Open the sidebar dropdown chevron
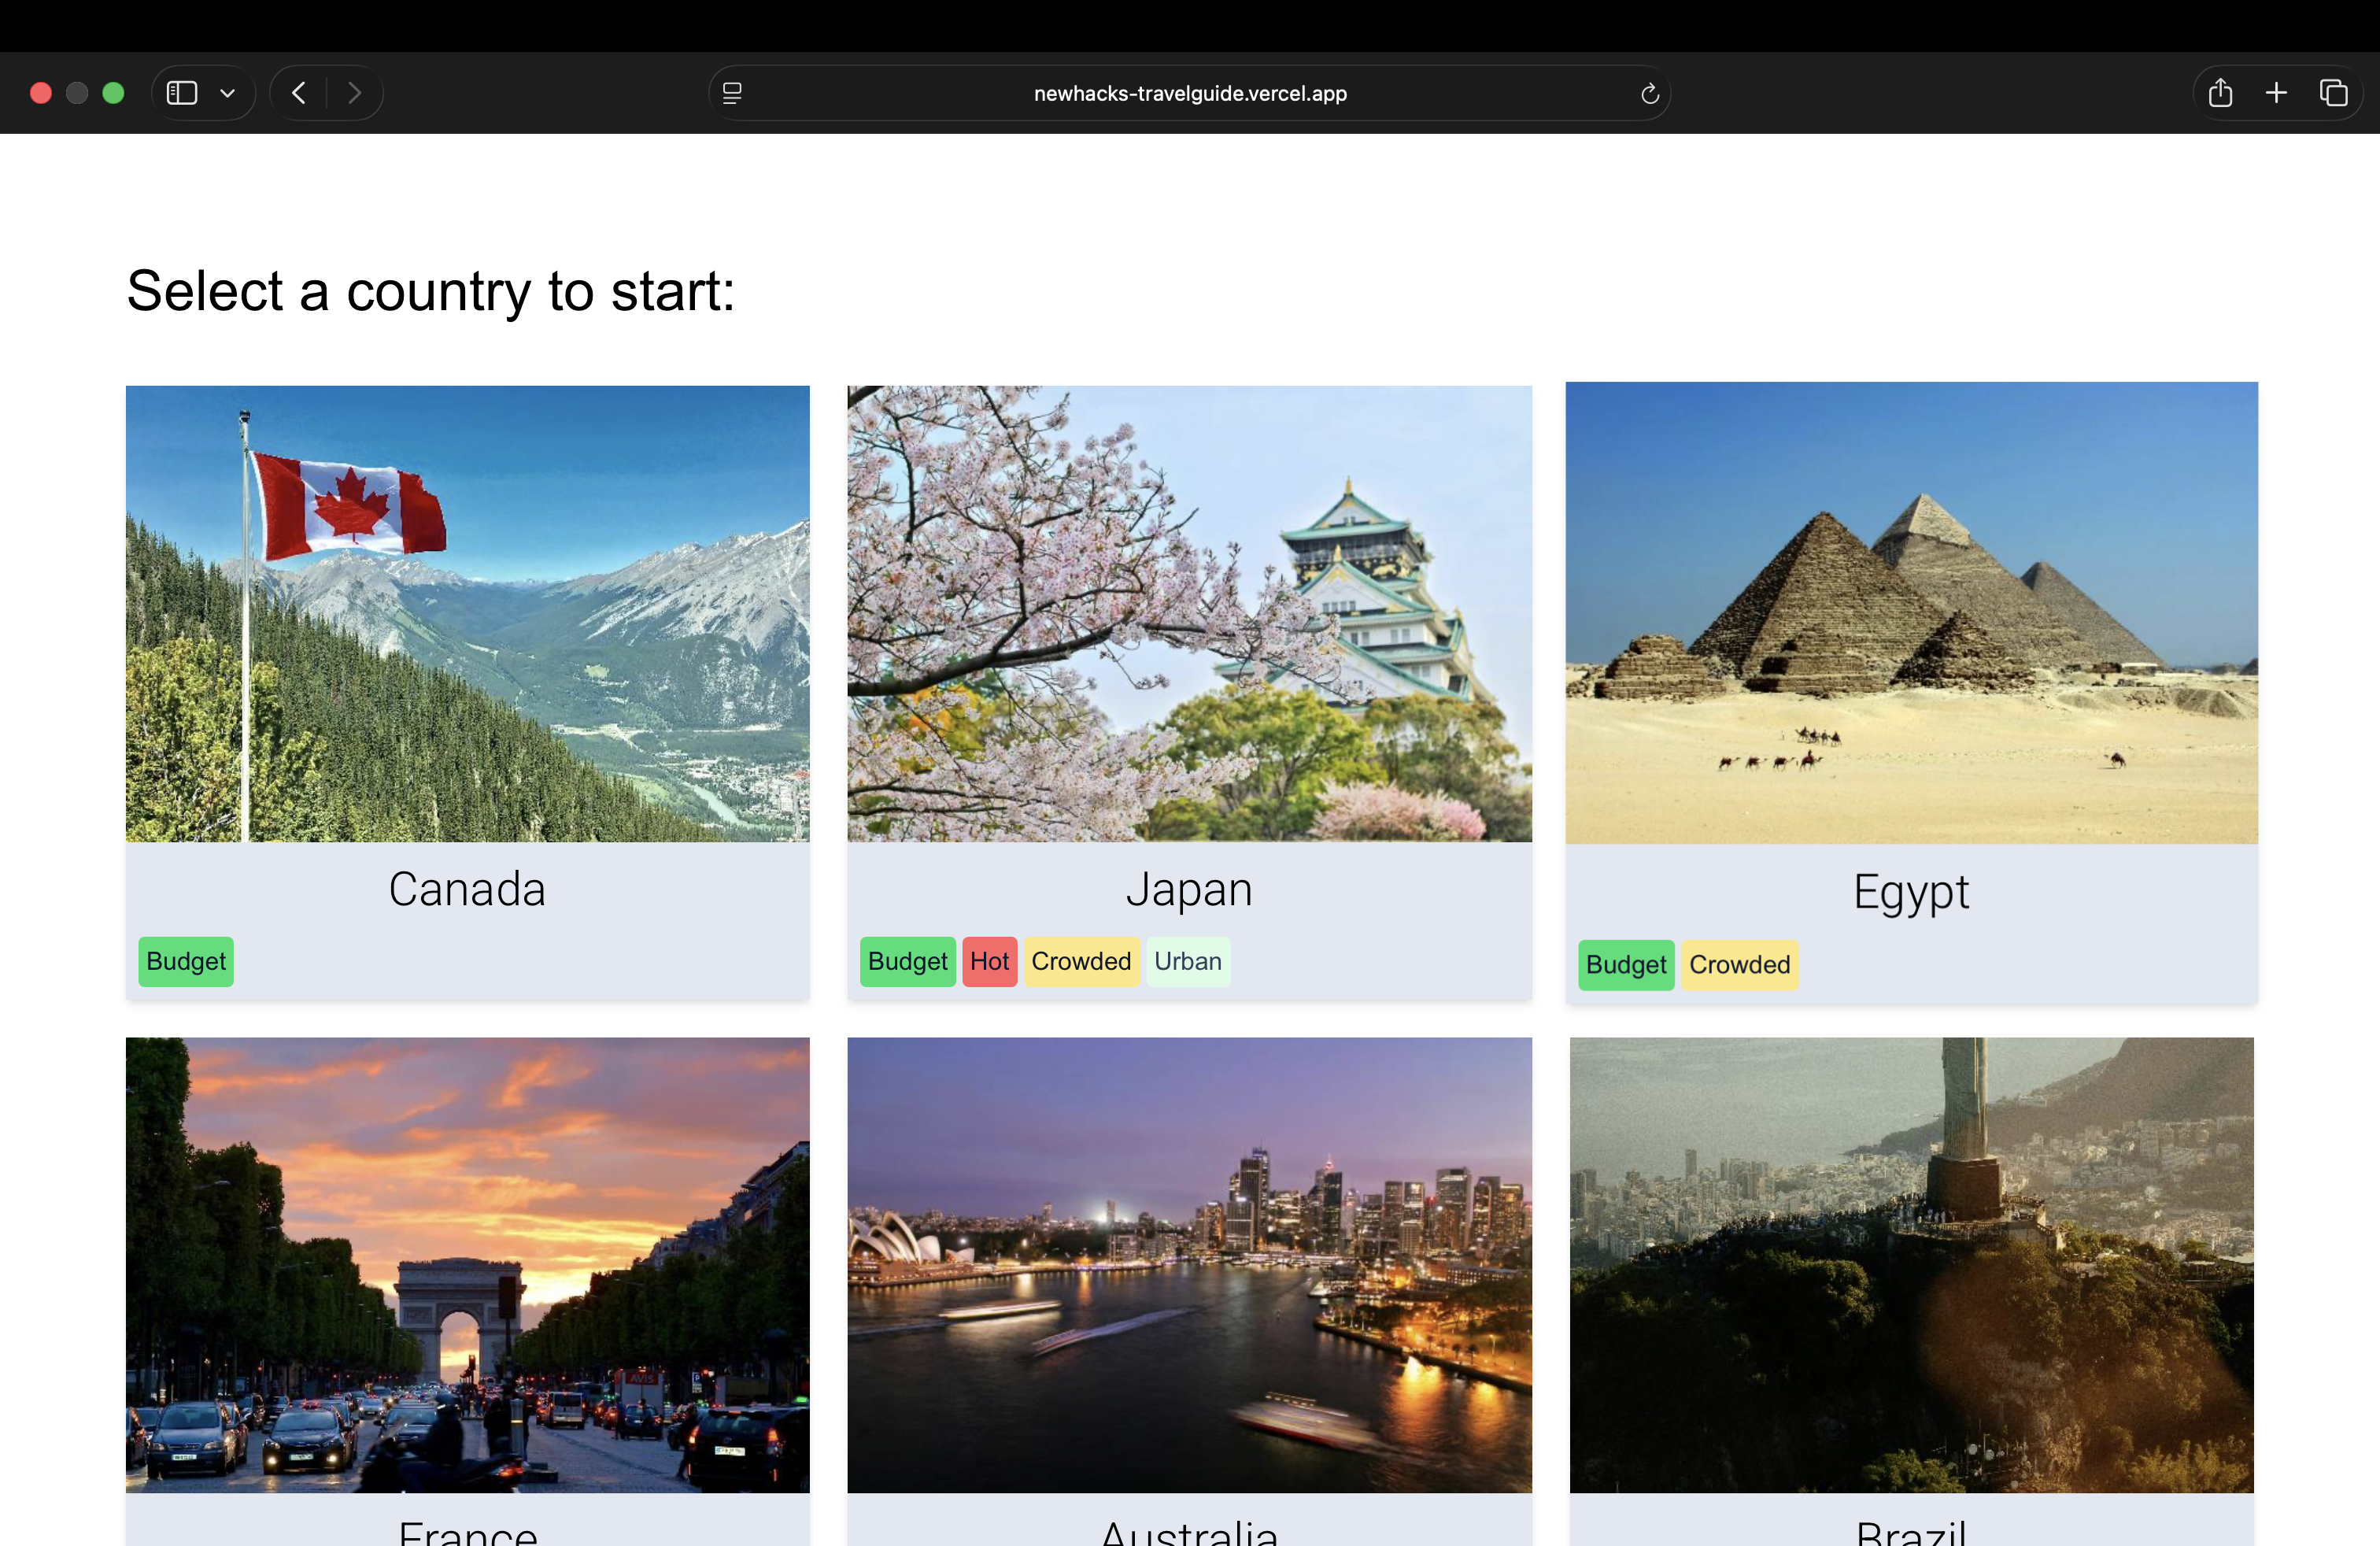 point(228,93)
